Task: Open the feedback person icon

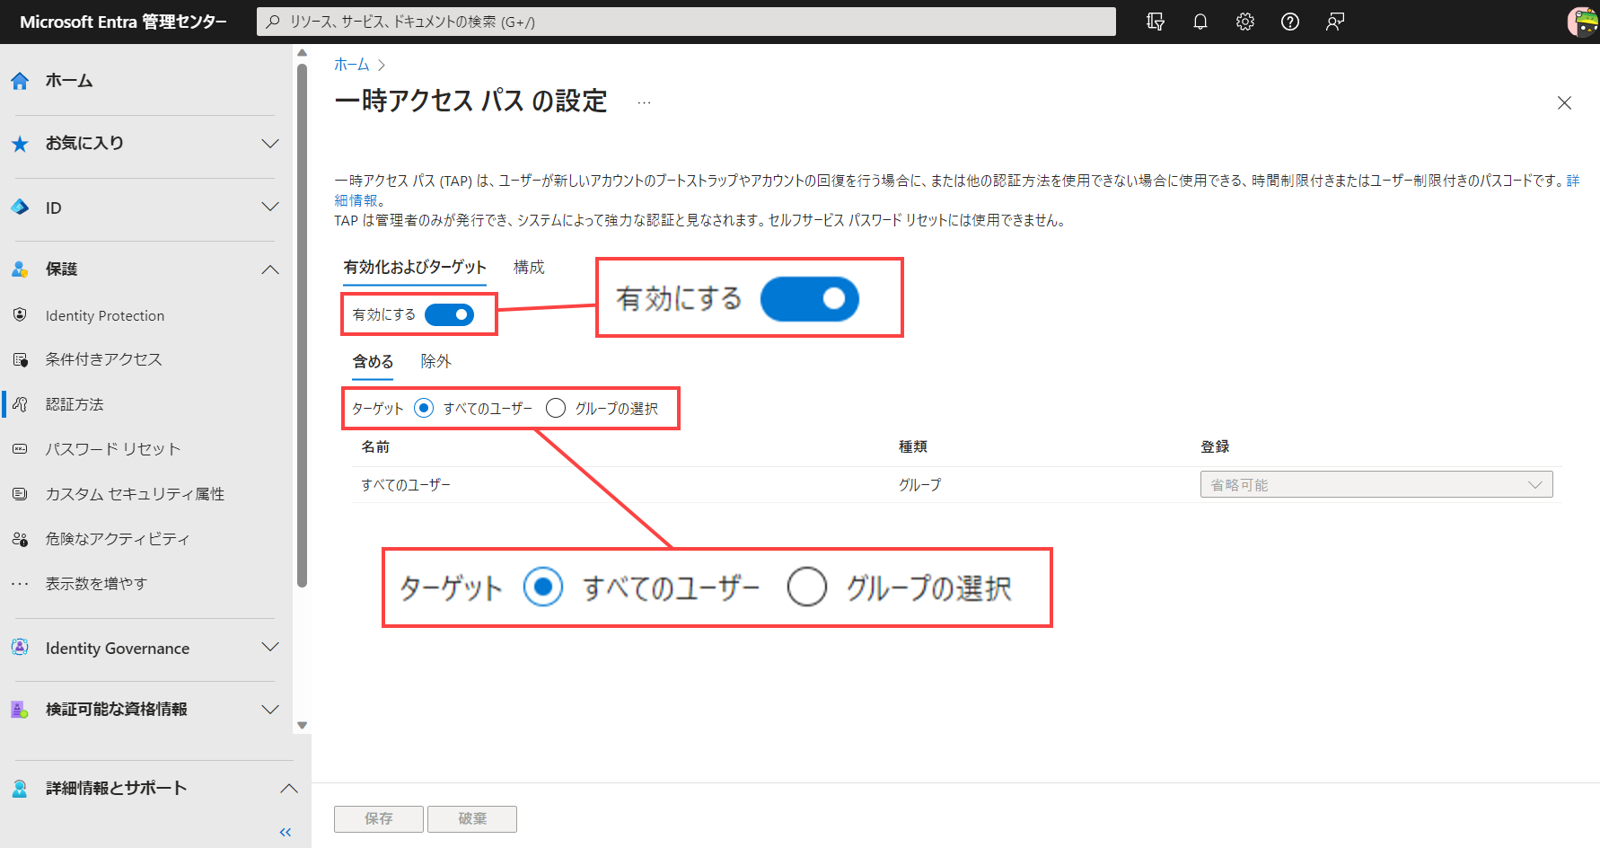Action: pyautogui.click(x=1335, y=21)
